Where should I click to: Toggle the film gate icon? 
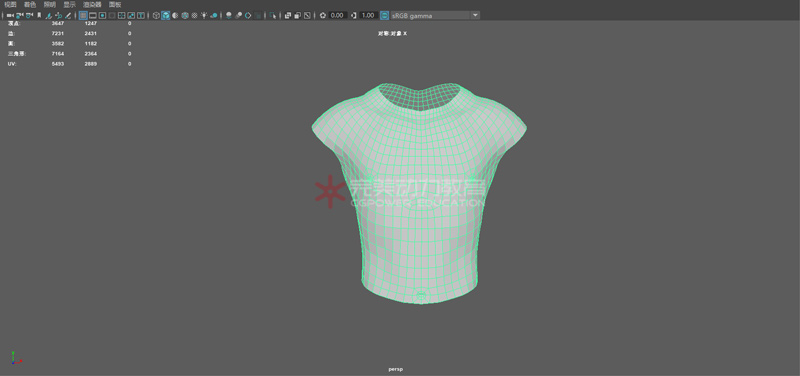pos(92,15)
